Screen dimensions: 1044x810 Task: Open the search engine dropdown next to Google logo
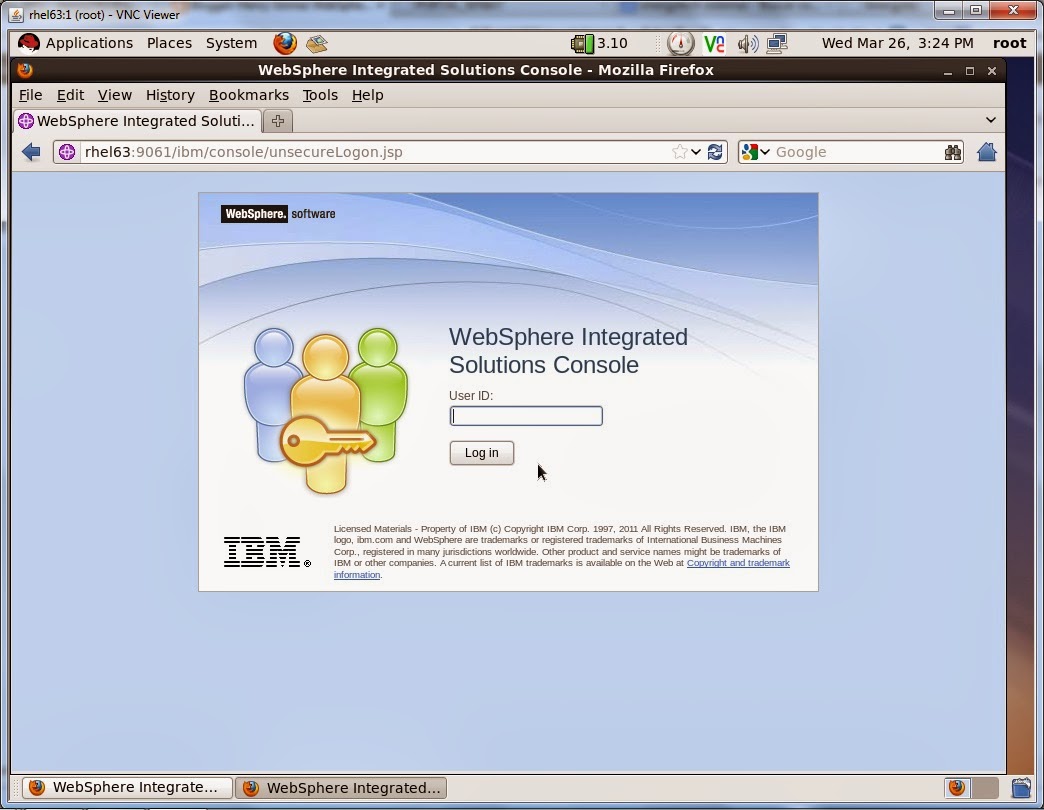coord(766,151)
